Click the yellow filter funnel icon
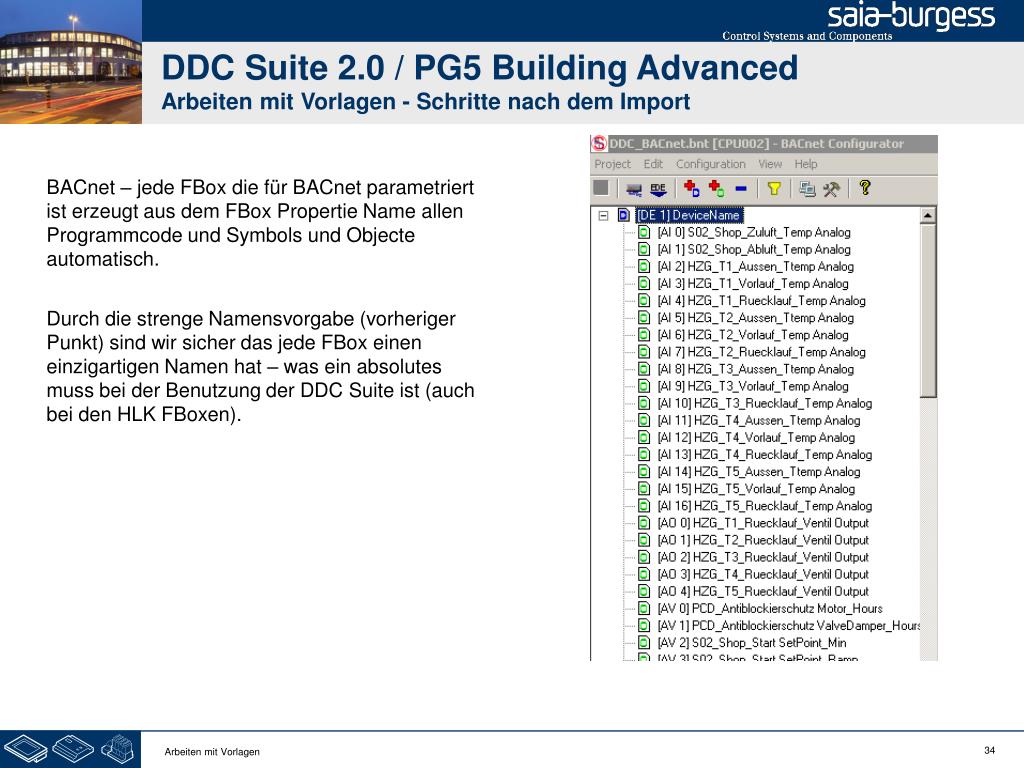The image size is (1024, 768). click(x=774, y=189)
